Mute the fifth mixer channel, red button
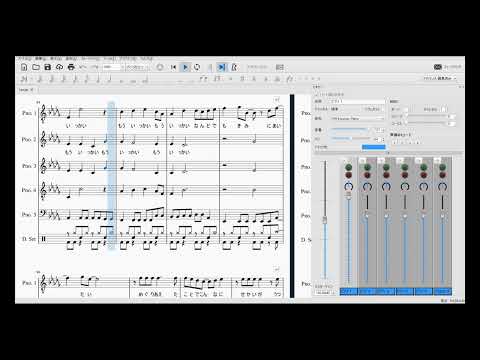The image size is (480, 360). coord(424,175)
